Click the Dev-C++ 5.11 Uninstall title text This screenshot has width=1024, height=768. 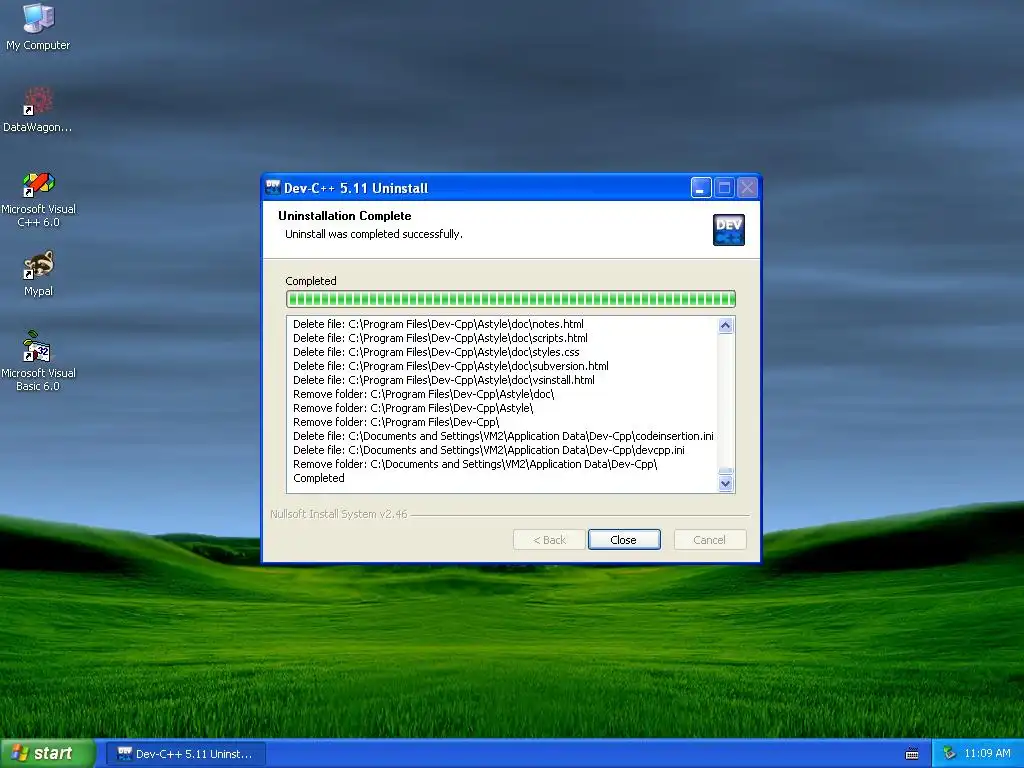356,188
